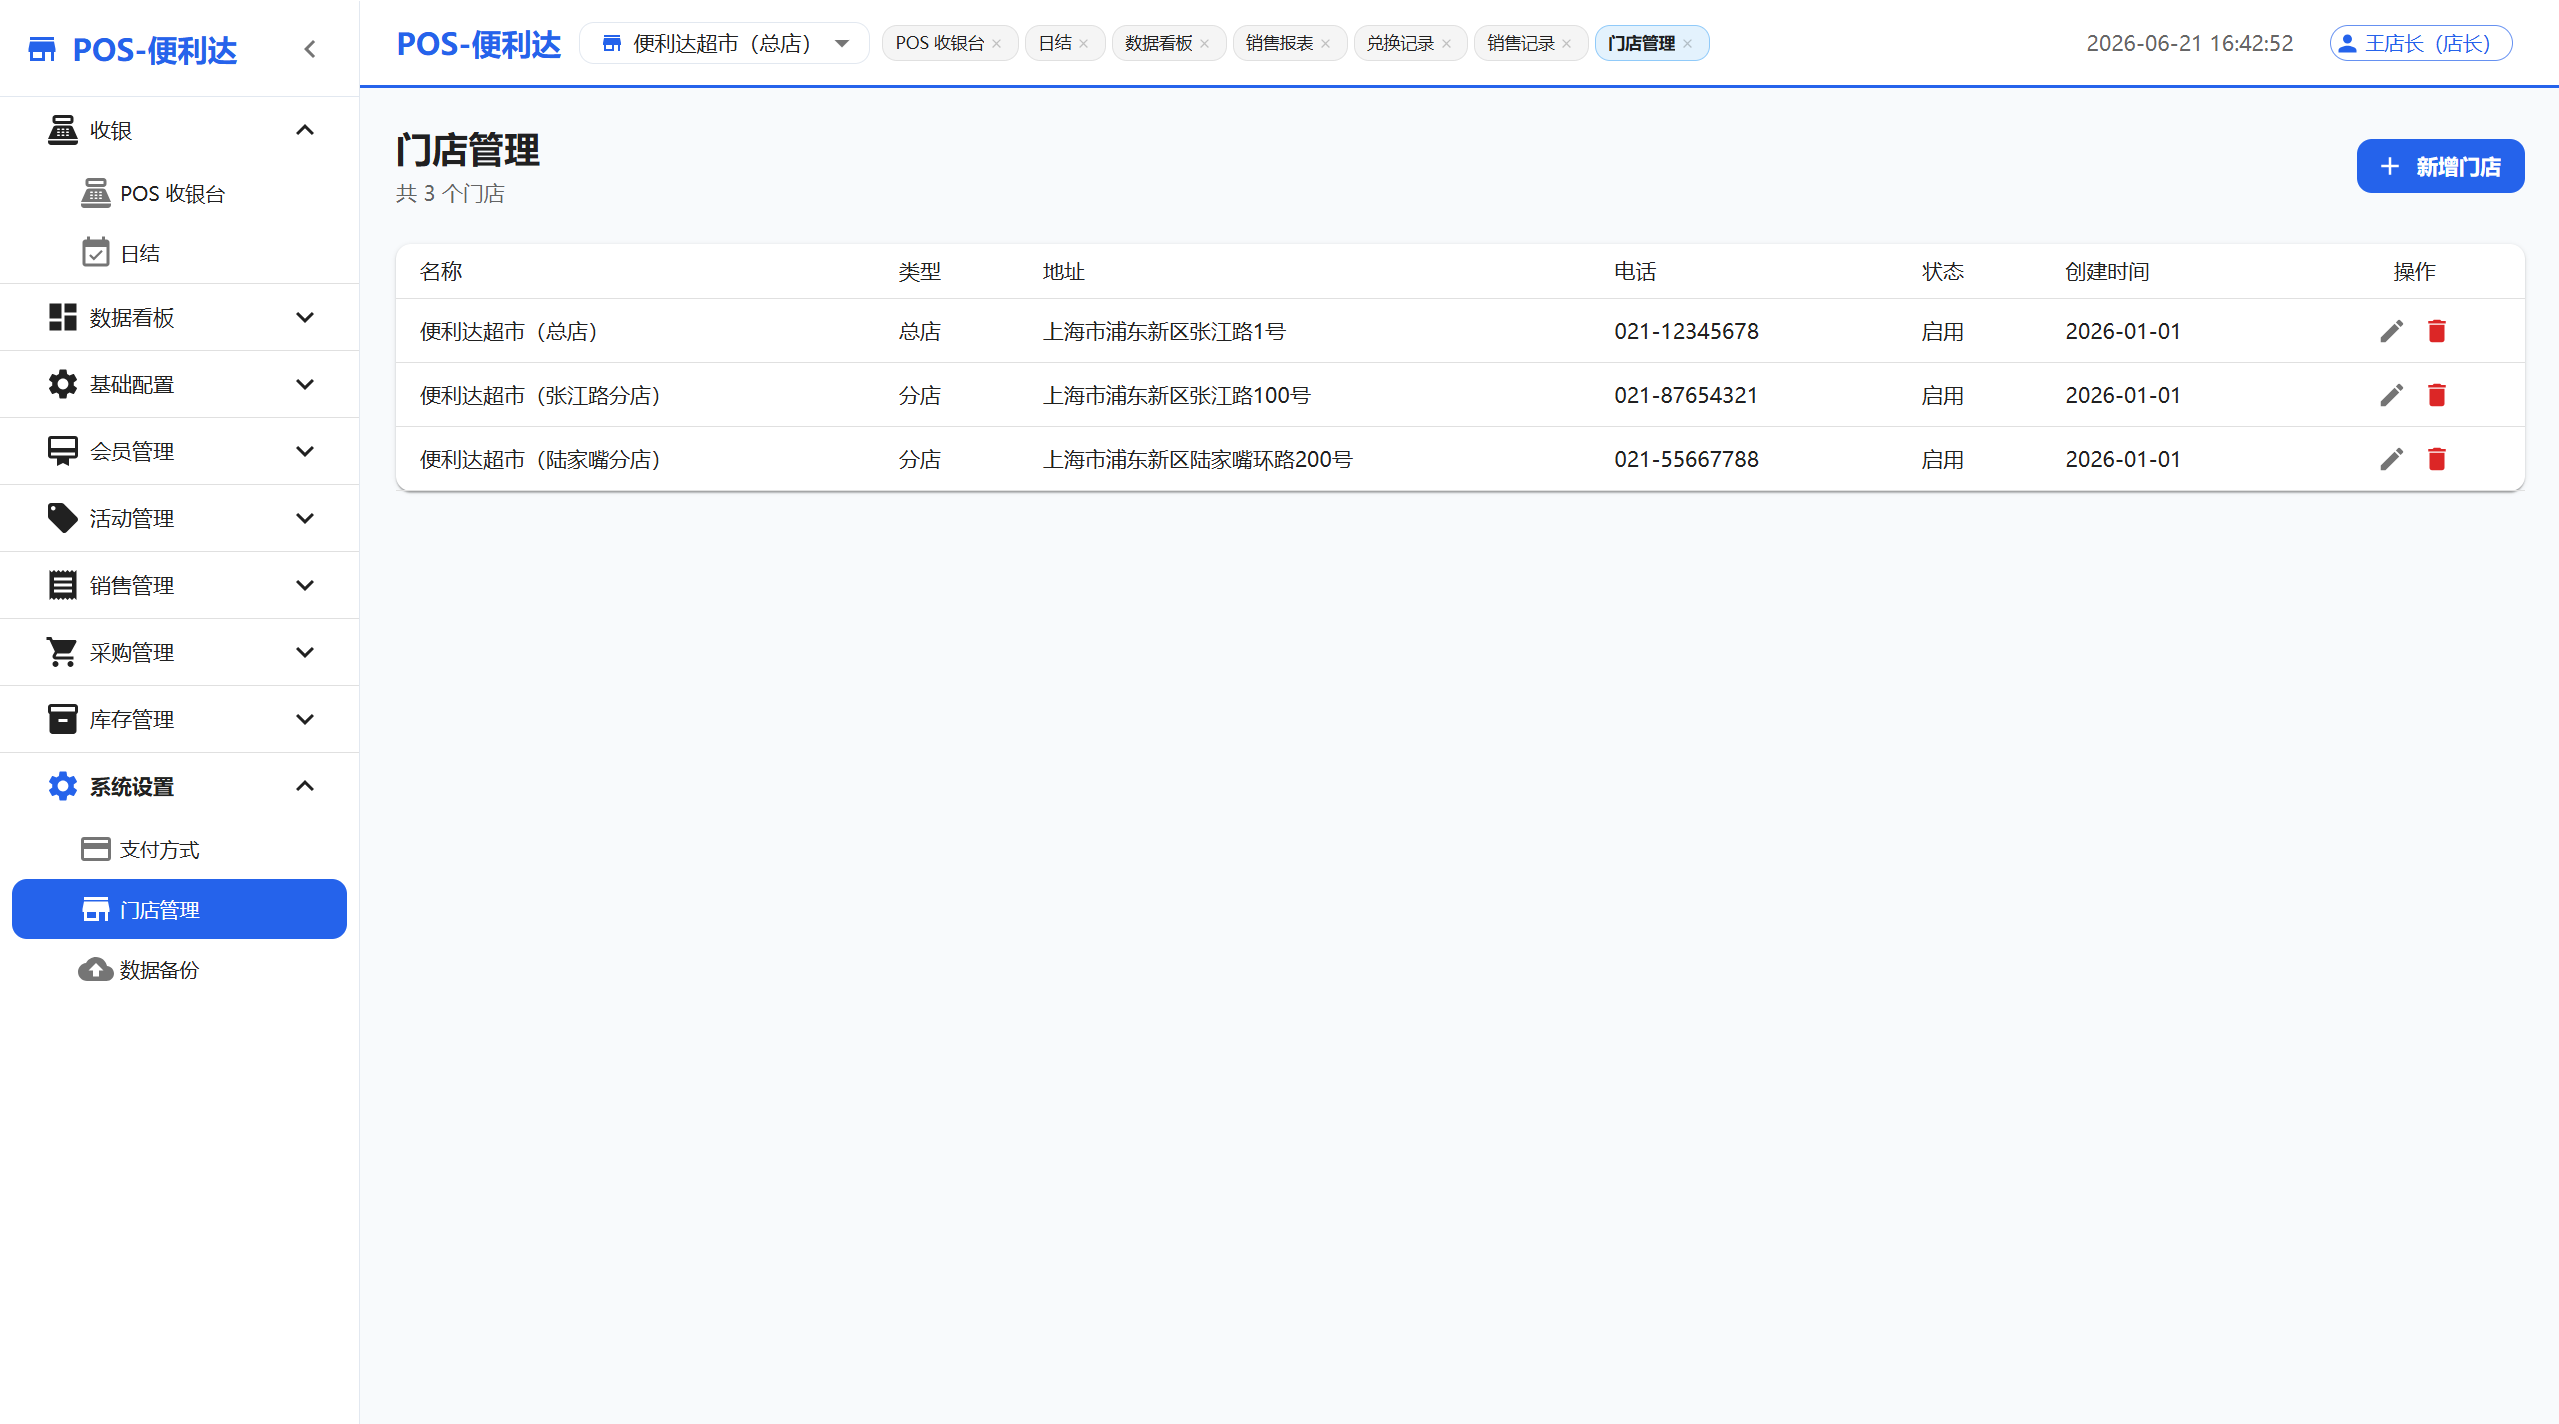Expand the 基础配置 menu chevron

click(x=305, y=384)
